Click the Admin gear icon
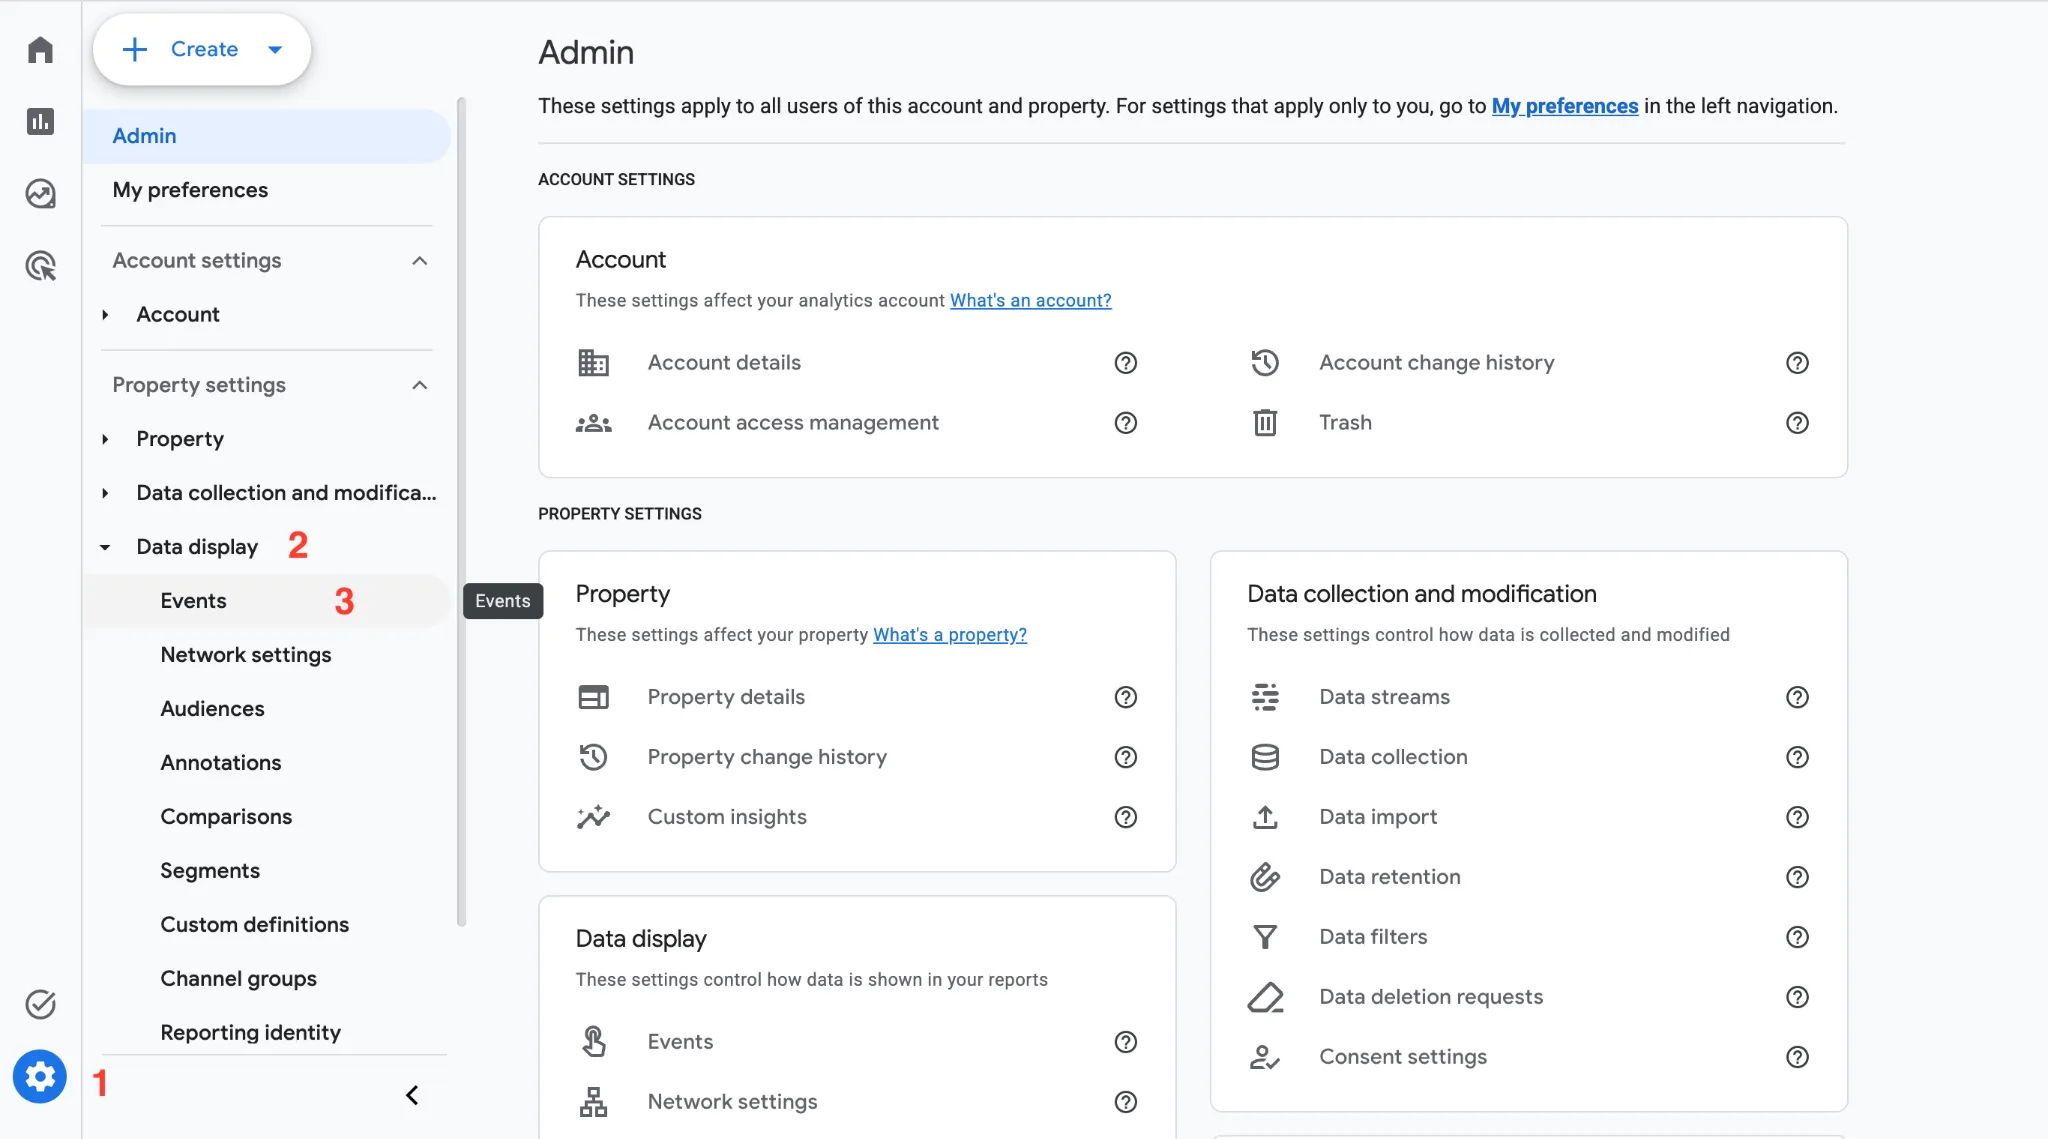Viewport: 2048px width, 1139px height. point(40,1076)
